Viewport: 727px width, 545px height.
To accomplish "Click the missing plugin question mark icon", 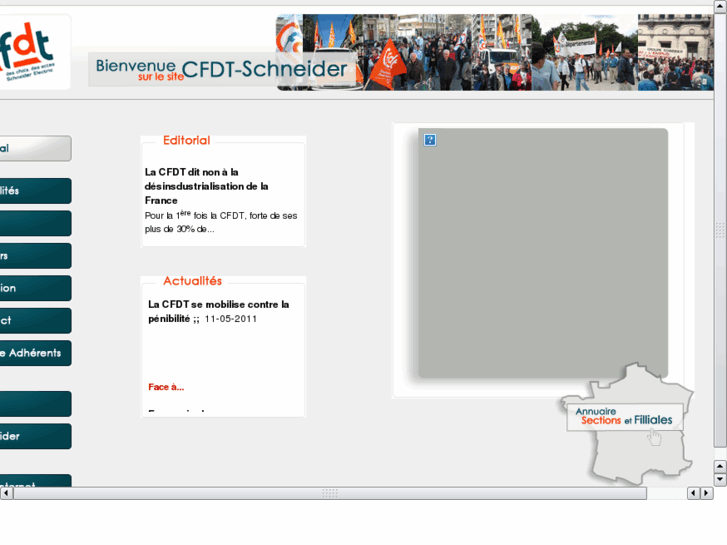I will (430, 140).
